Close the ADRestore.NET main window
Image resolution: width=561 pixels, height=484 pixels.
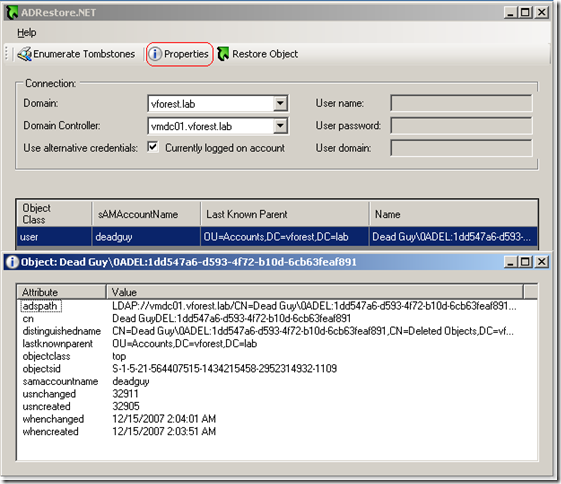point(542,13)
